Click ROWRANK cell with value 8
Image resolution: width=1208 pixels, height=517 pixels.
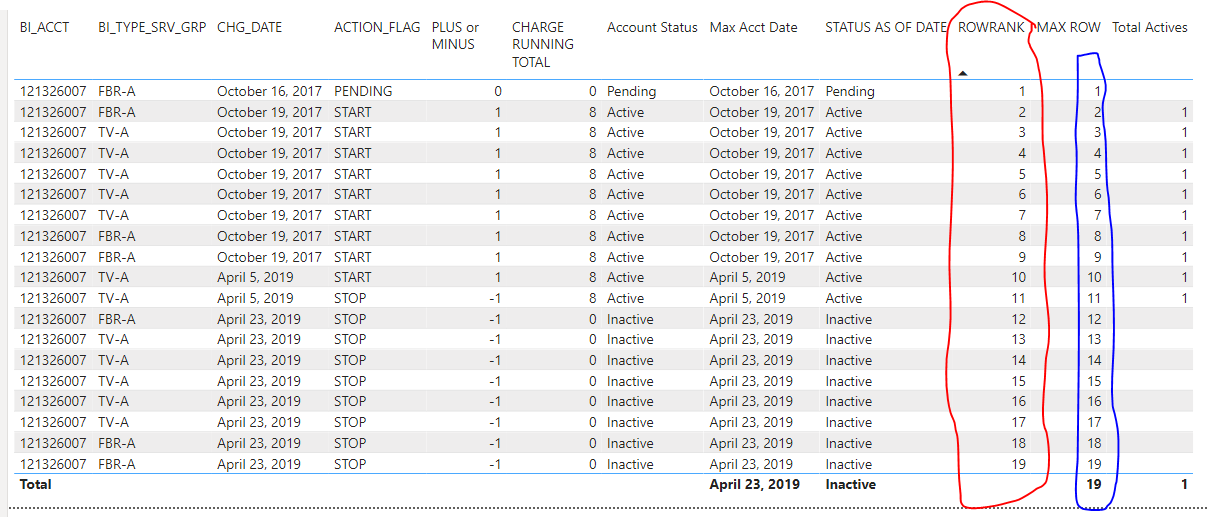(1022, 236)
